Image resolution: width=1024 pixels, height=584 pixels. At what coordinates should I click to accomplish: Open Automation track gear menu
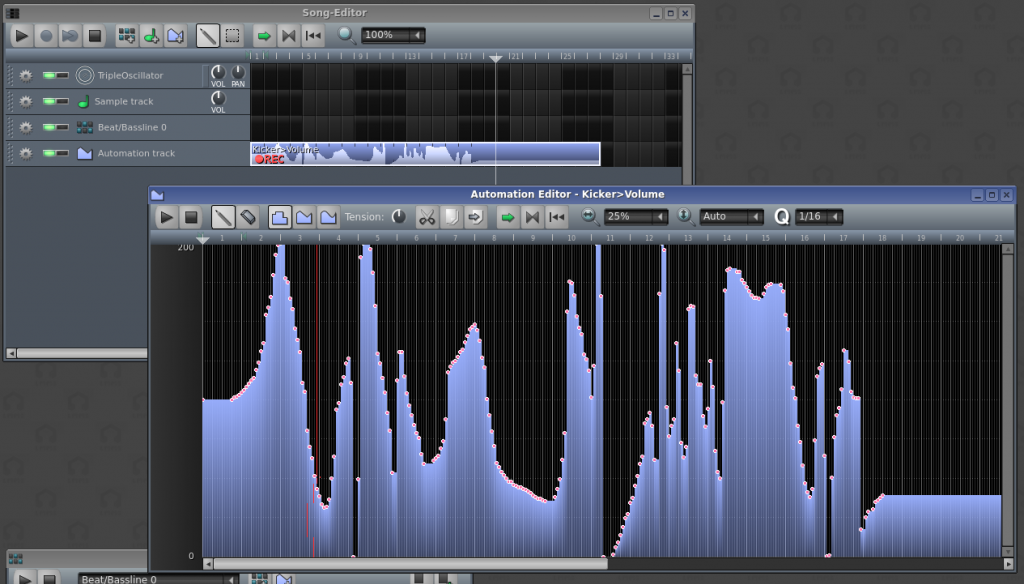pyautogui.click(x=25, y=154)
